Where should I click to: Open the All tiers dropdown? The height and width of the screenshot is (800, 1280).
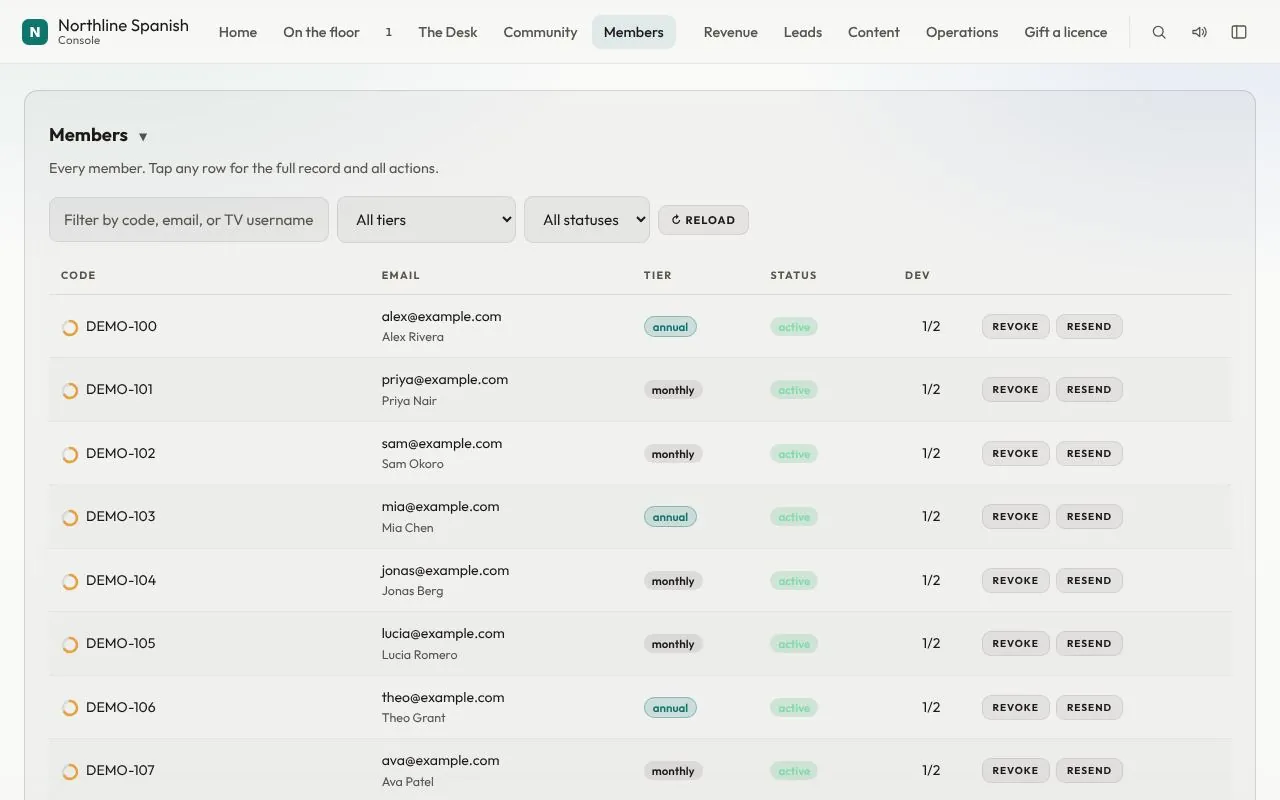tap(426, 219)
